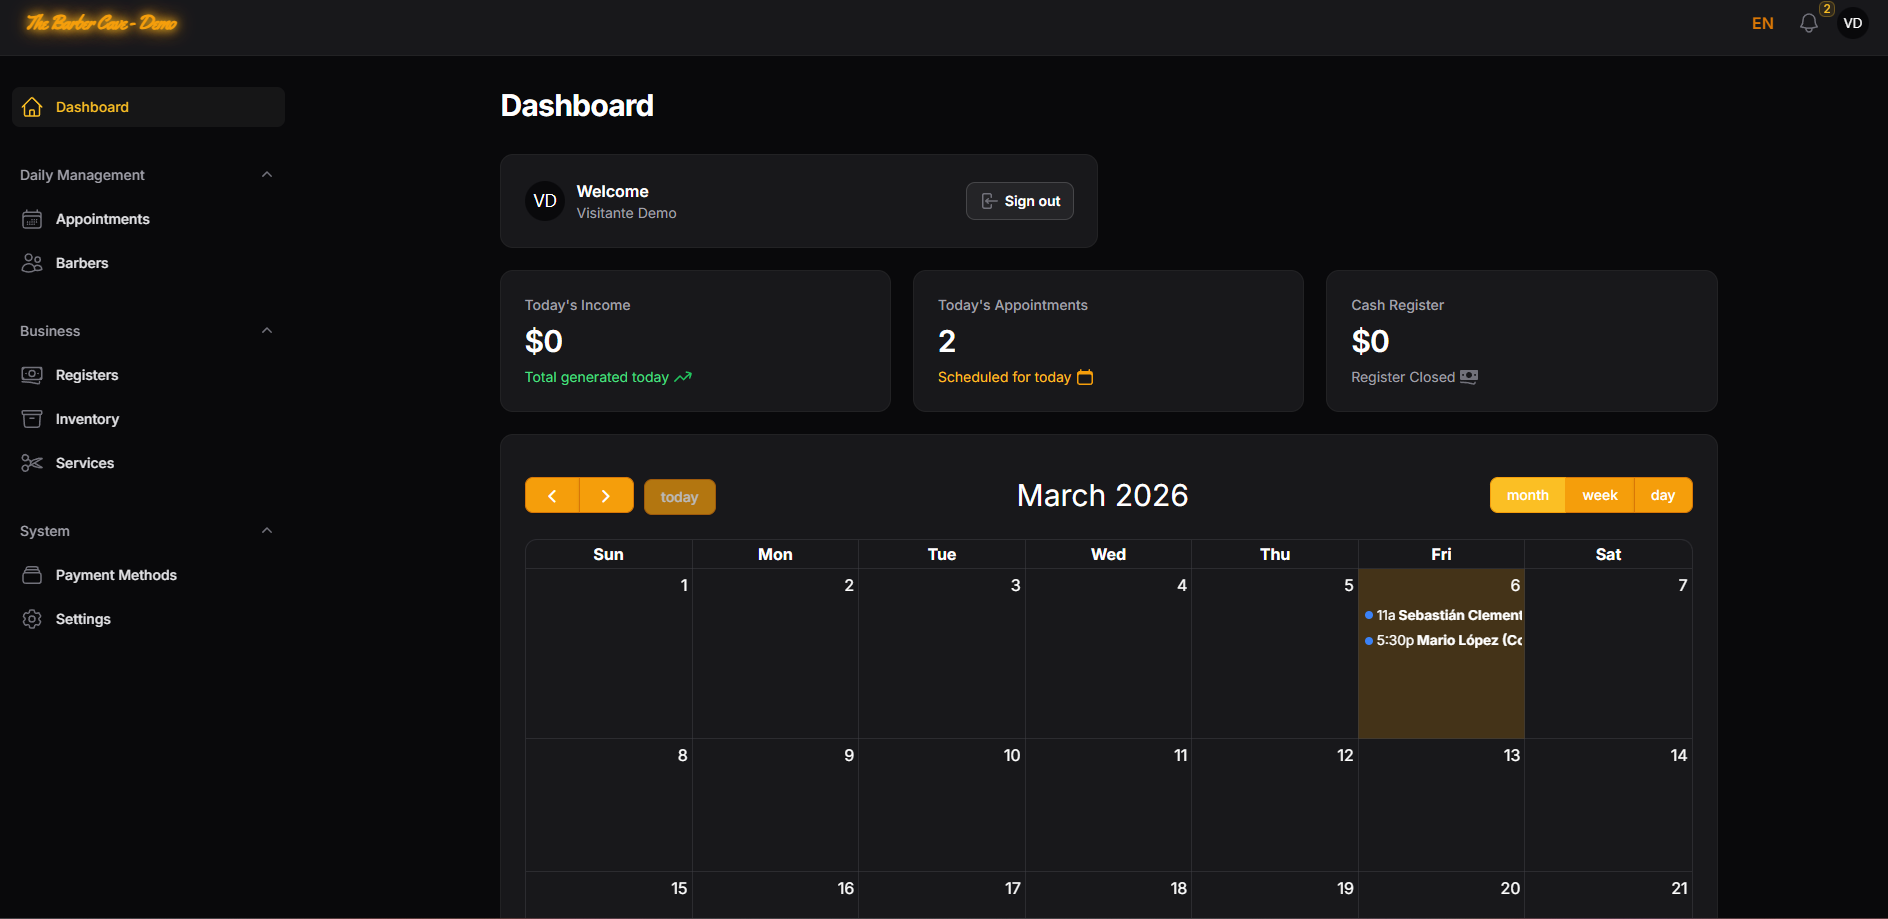Switch calendar to day view
1888x919 pixels.
[1662, 494]
